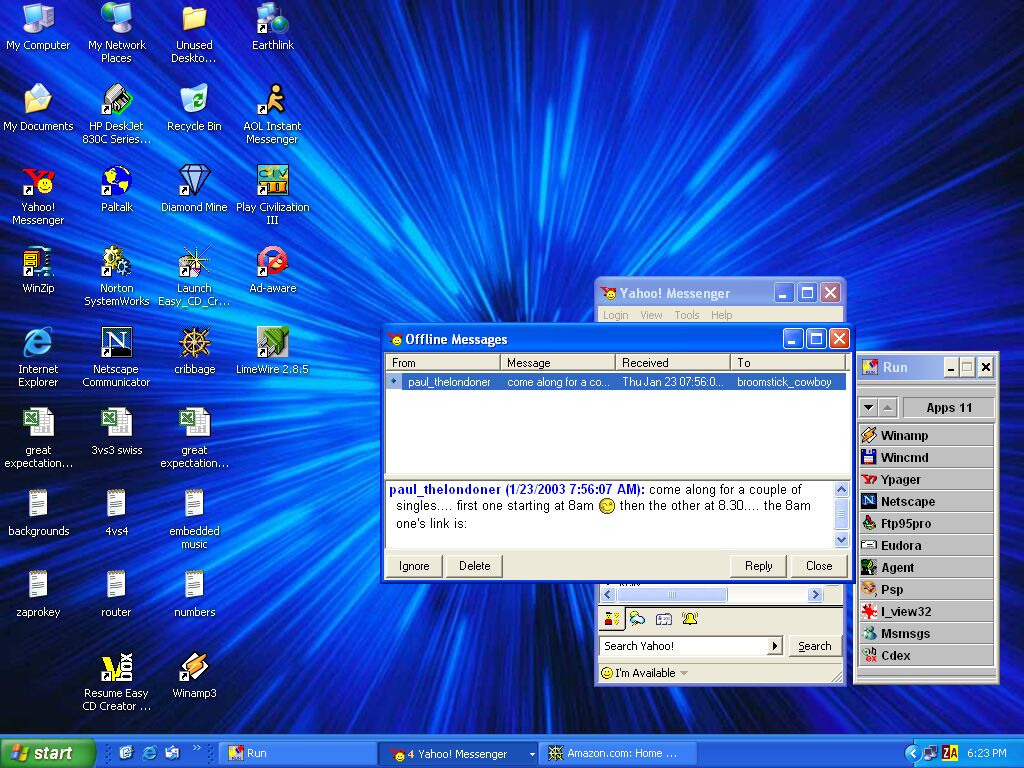1024x768 pixels.
Task: Open the I'm Available status dropdown
Action: pyautogui.click(x=644, y=673)
